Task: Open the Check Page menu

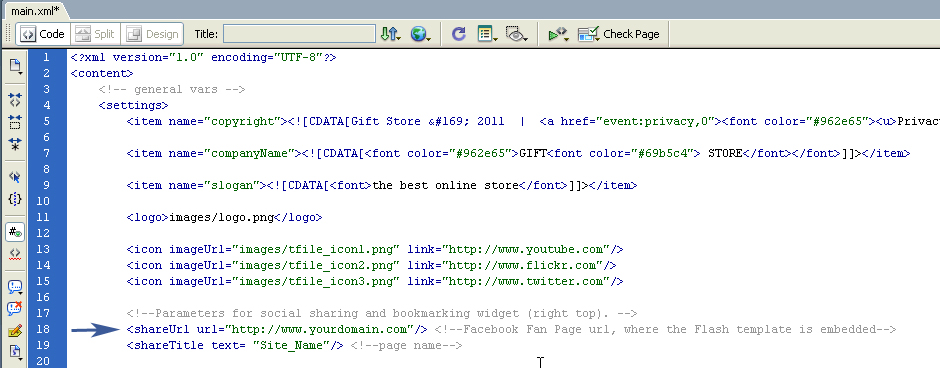Action: (619, 34)
